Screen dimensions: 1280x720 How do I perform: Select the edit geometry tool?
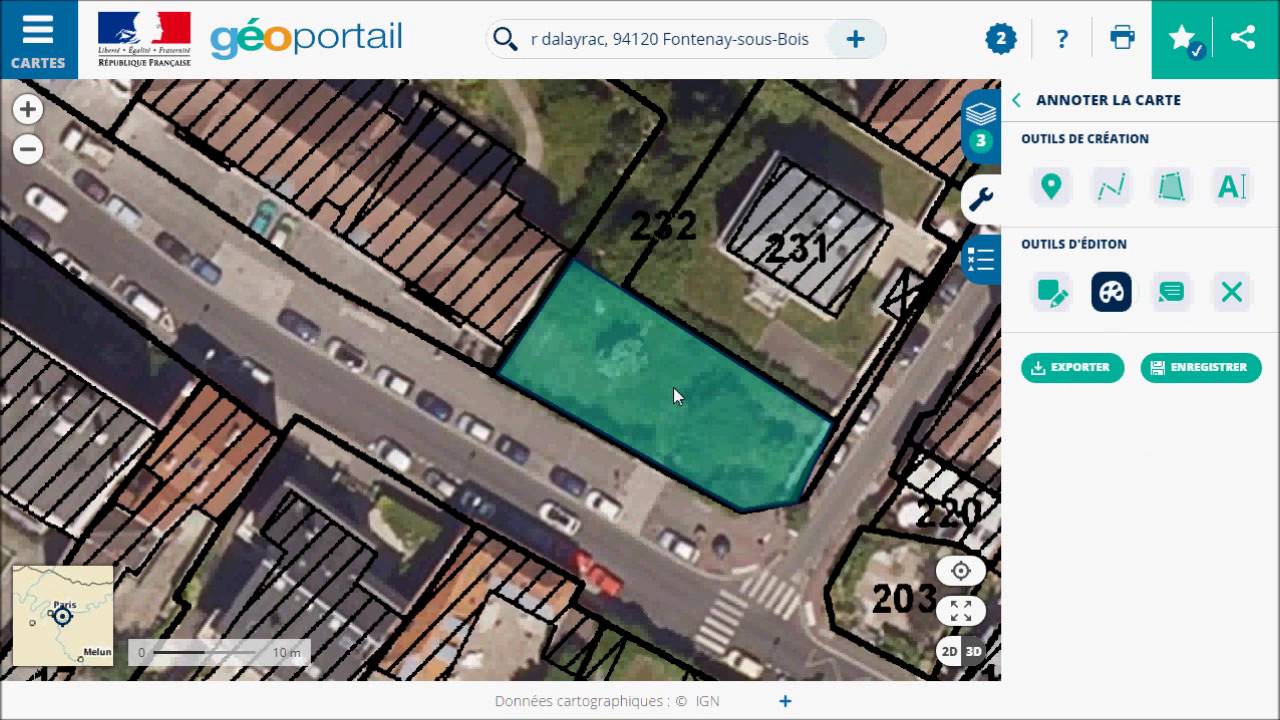1051,292
